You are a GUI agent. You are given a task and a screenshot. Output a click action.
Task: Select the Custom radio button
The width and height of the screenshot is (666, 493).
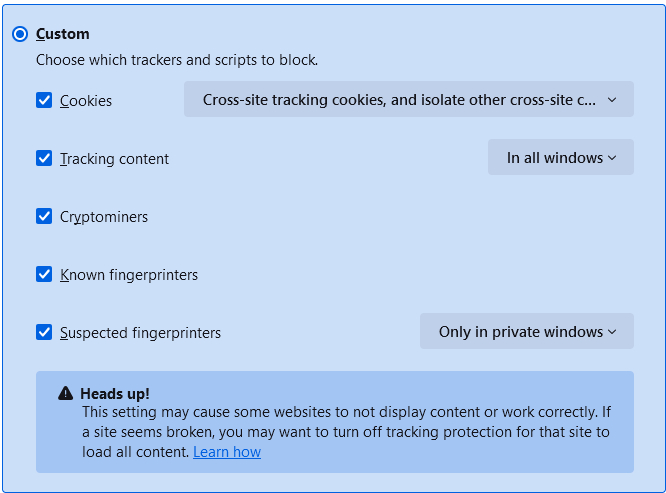20,34
